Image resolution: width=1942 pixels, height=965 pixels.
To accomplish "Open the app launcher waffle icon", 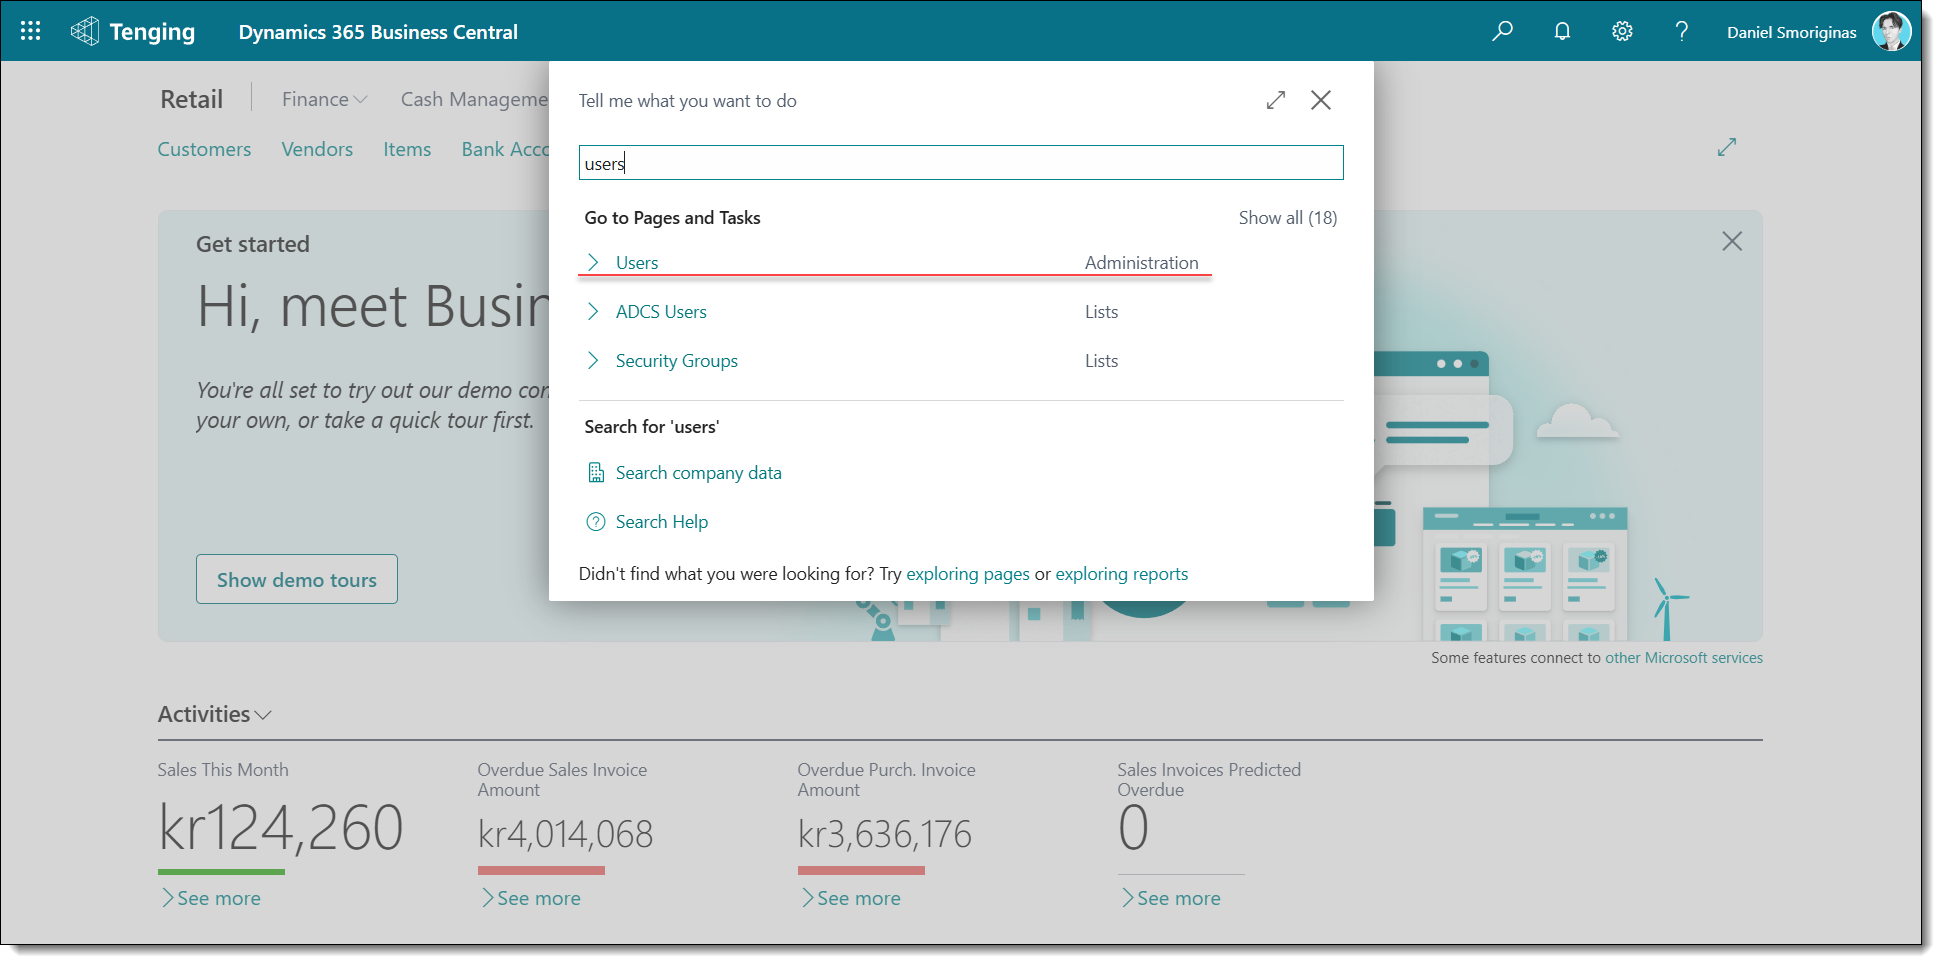I will (x=31, y=31).
